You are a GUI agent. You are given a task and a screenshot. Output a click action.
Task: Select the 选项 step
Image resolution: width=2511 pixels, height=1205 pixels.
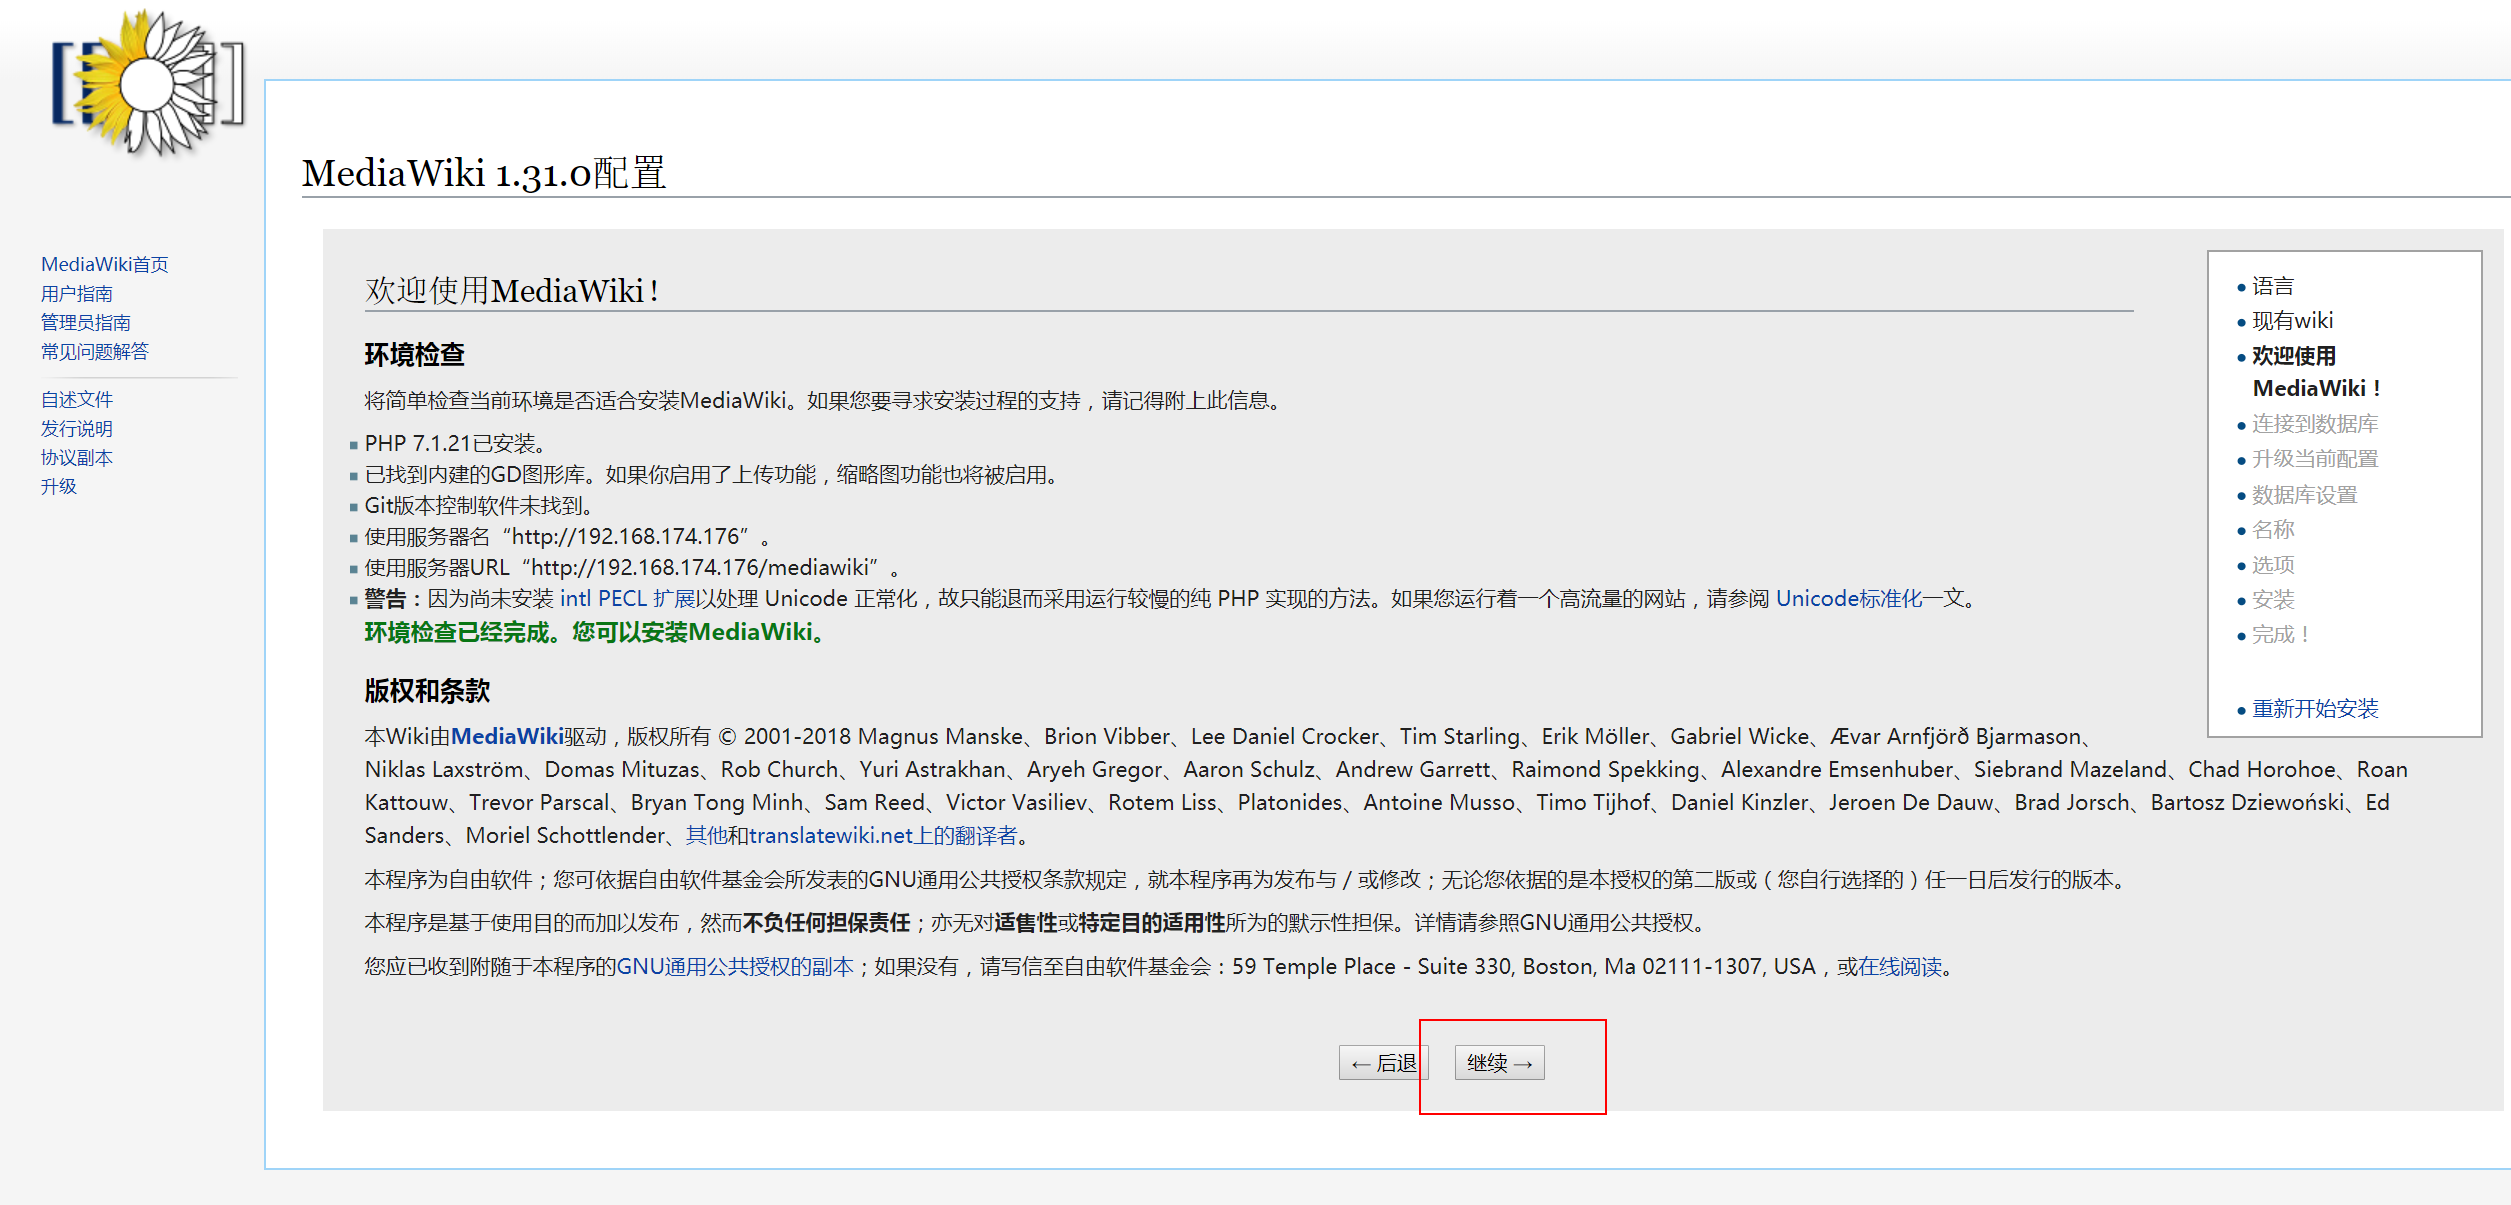tap(2273, 565)
